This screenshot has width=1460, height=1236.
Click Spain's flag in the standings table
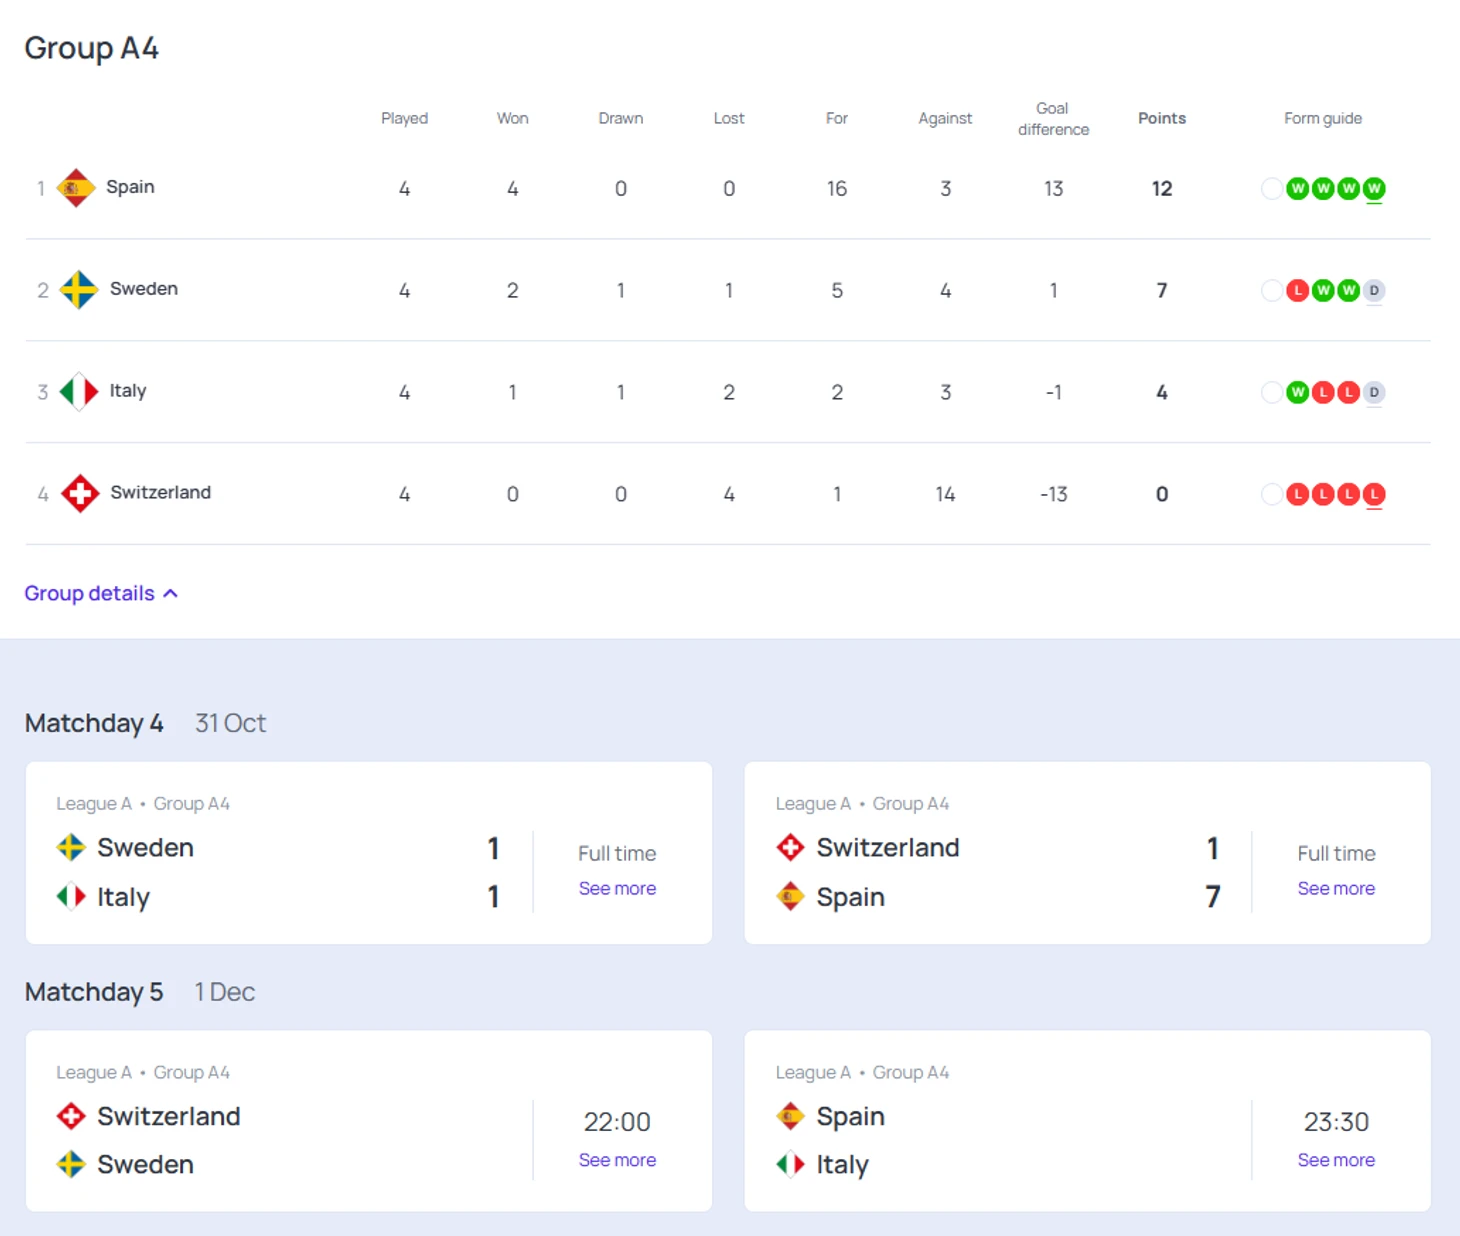tap(75, 188)
